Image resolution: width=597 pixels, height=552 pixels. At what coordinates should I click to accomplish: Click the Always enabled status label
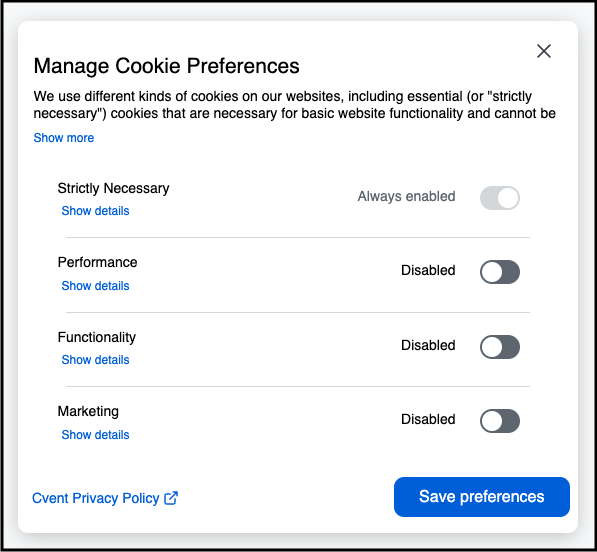tap(406, 196)
